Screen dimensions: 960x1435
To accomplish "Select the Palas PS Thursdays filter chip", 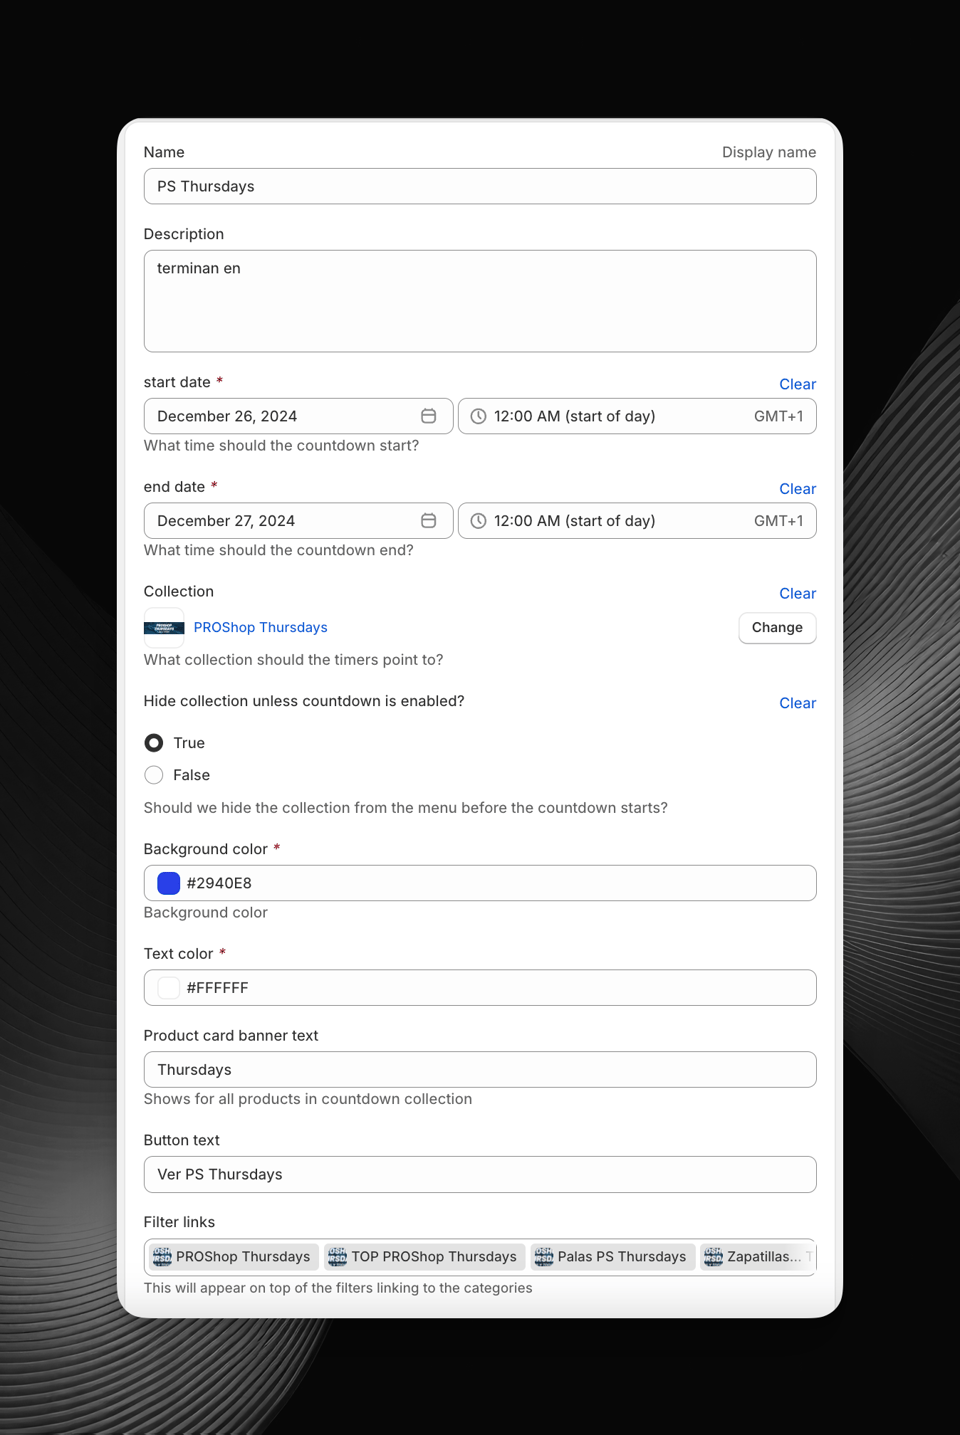I will tap(612, 1257).
